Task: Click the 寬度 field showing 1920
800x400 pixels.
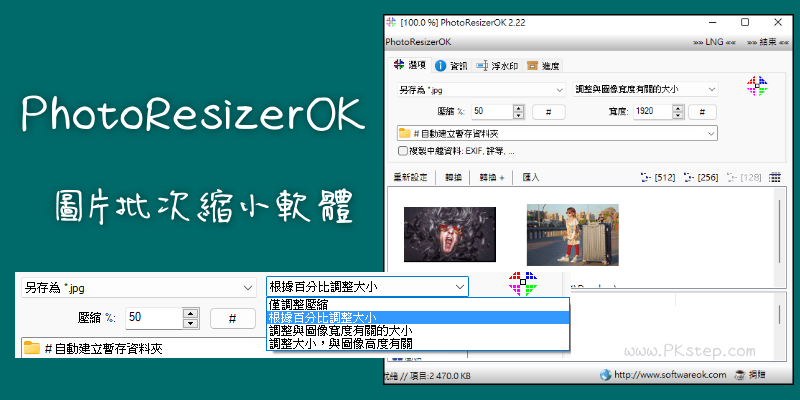Action: pyautogui.click(x=653, y=111)
